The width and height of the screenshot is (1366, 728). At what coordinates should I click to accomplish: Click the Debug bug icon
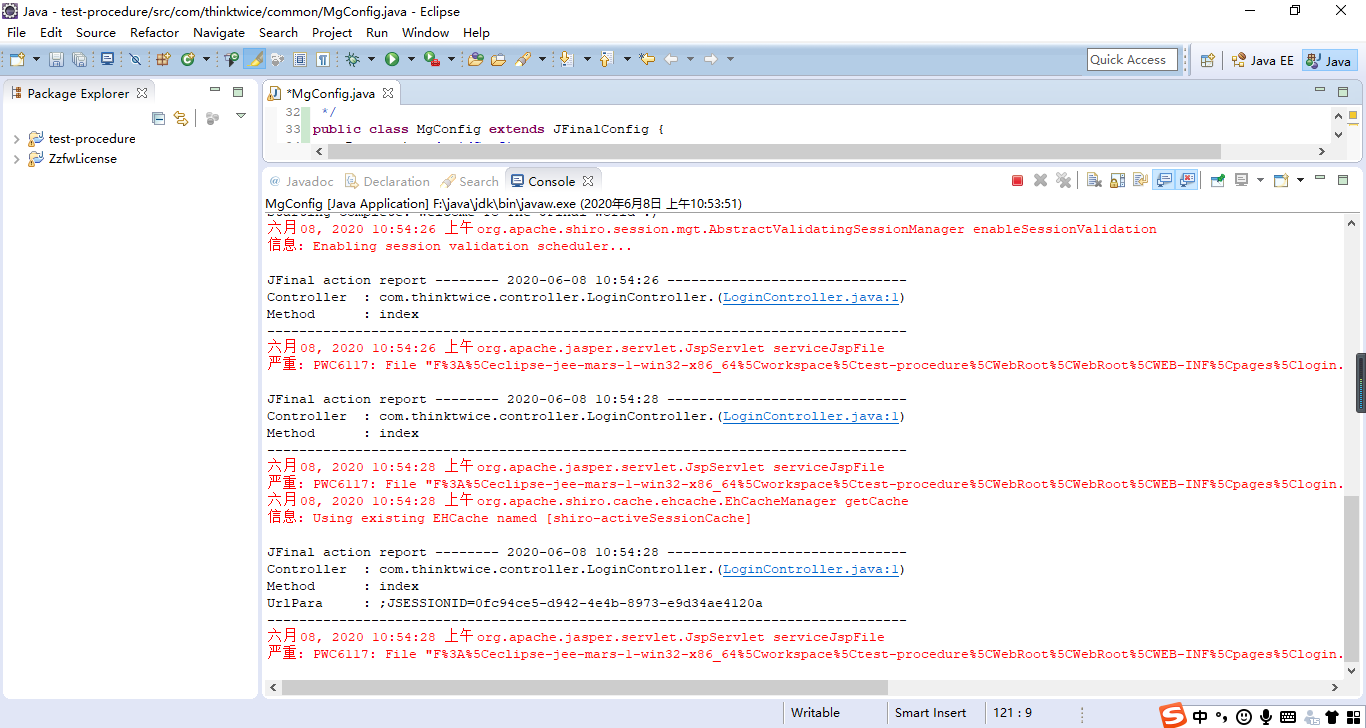tap(352, 59)
